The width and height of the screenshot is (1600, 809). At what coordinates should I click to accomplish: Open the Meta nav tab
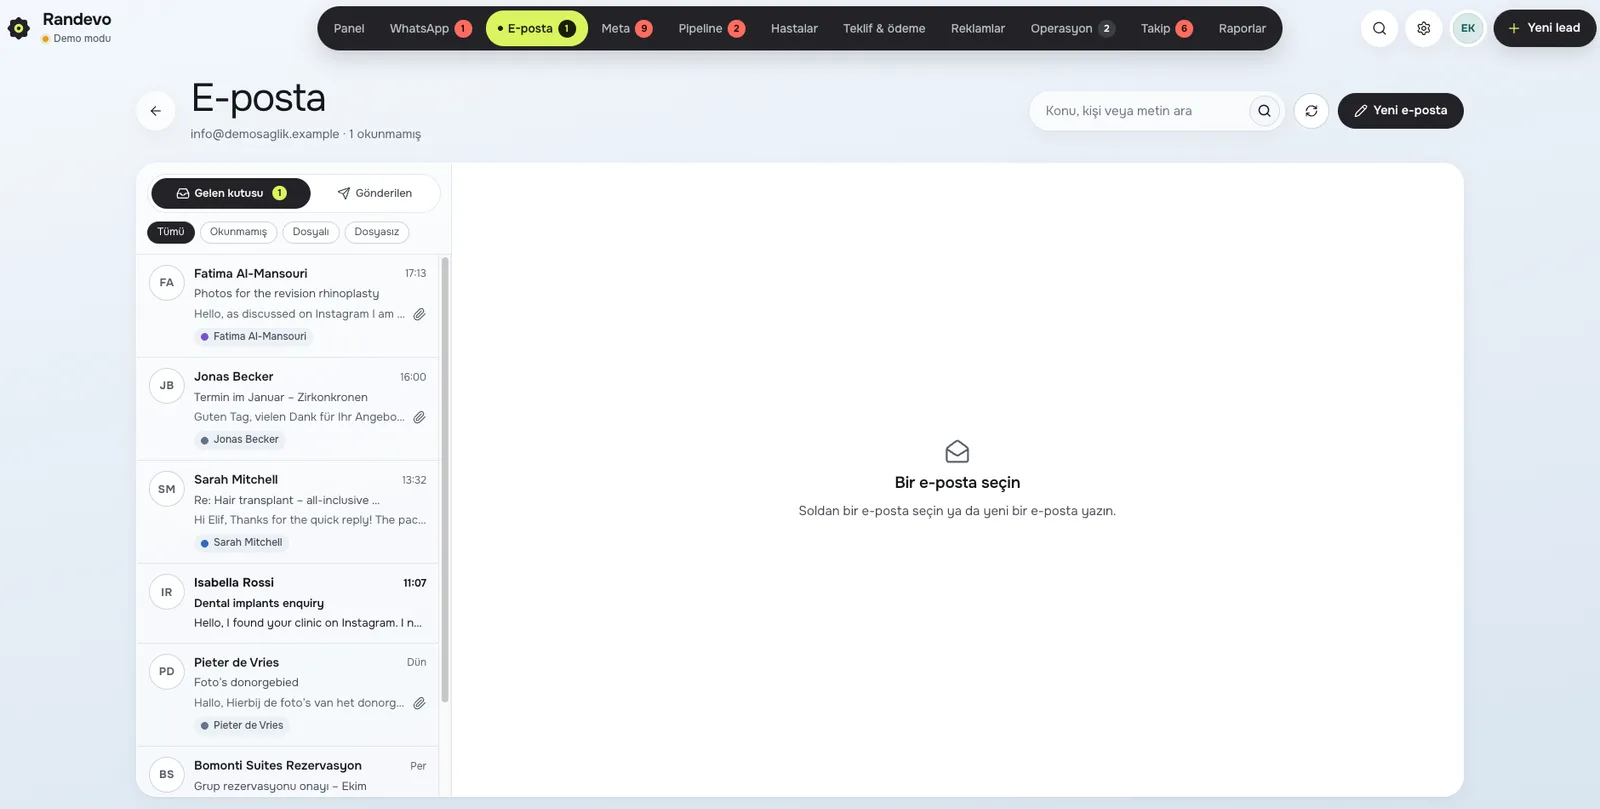(x=627, y=28)
